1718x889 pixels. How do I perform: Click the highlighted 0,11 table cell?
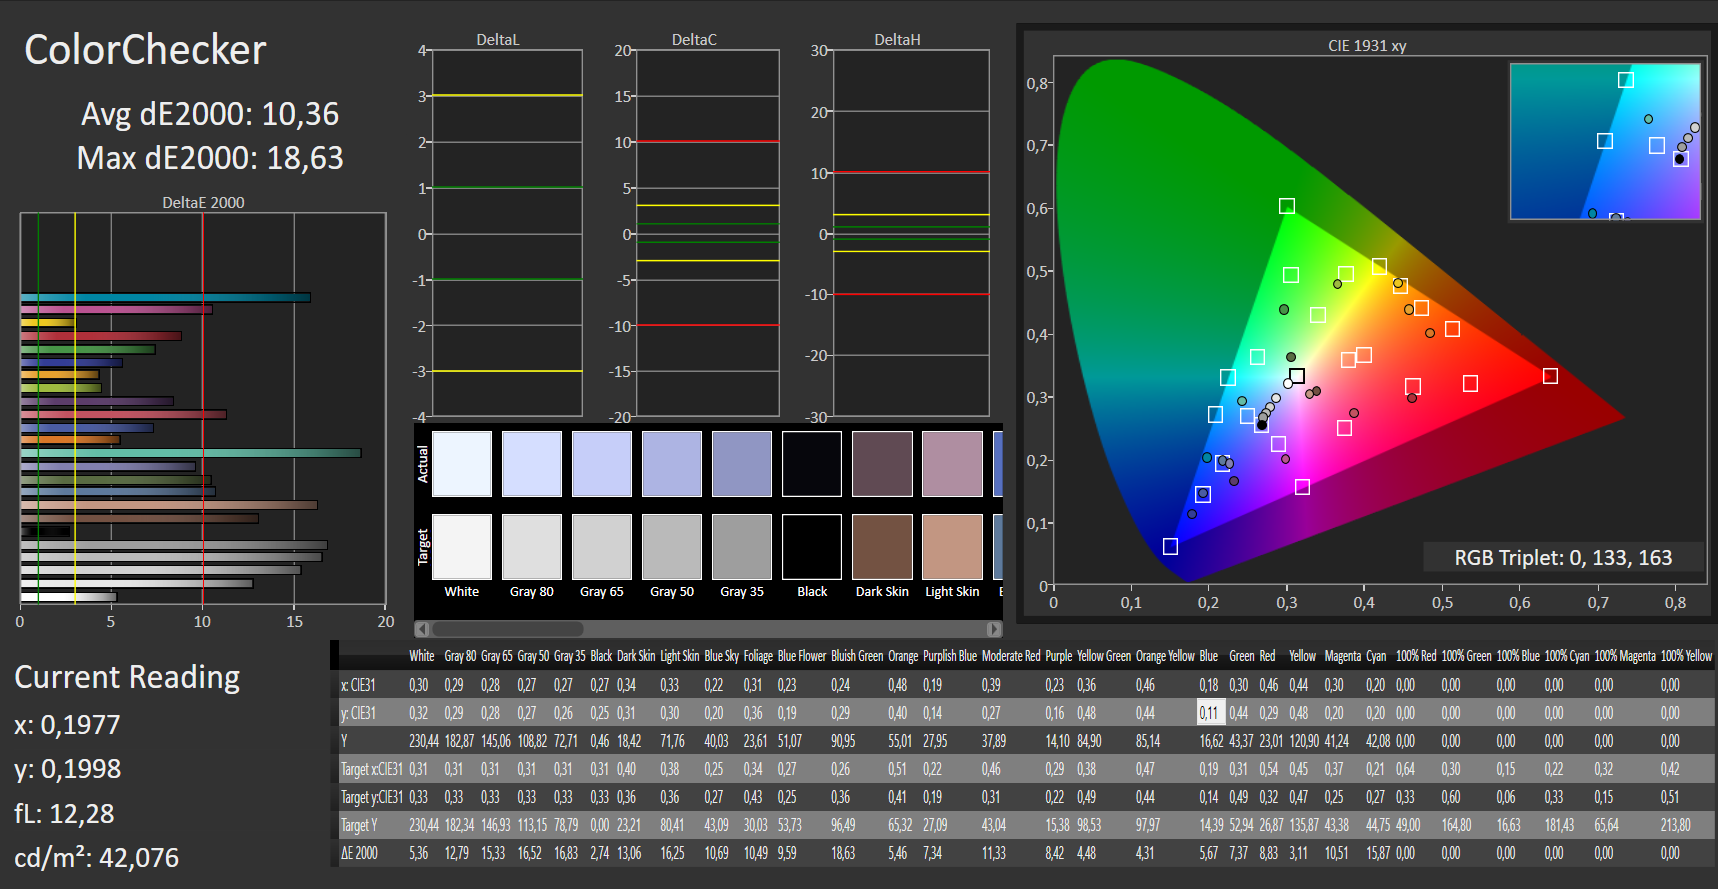tap(1210, 713)
